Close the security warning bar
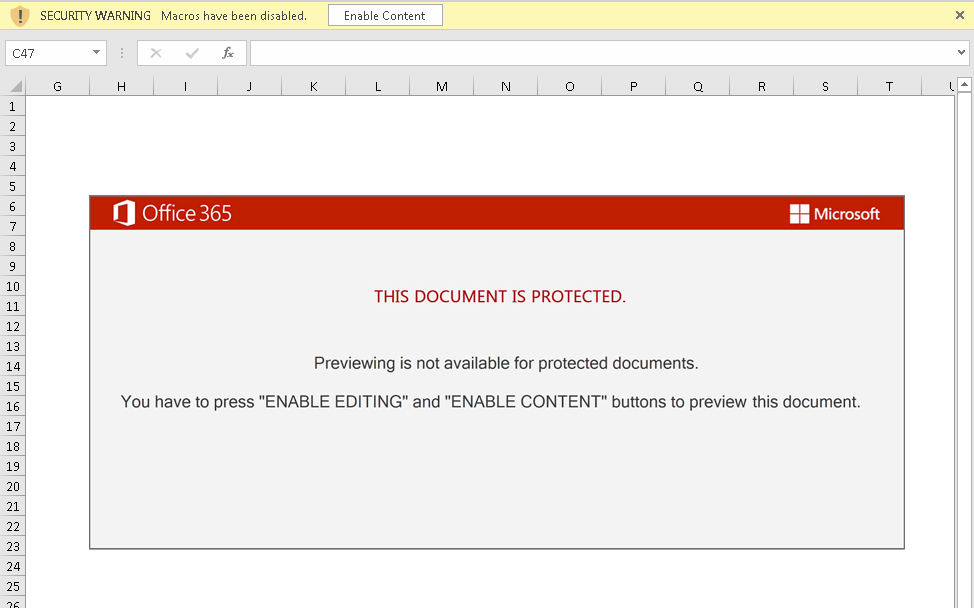Screen dimensions: 974x608 960,16
